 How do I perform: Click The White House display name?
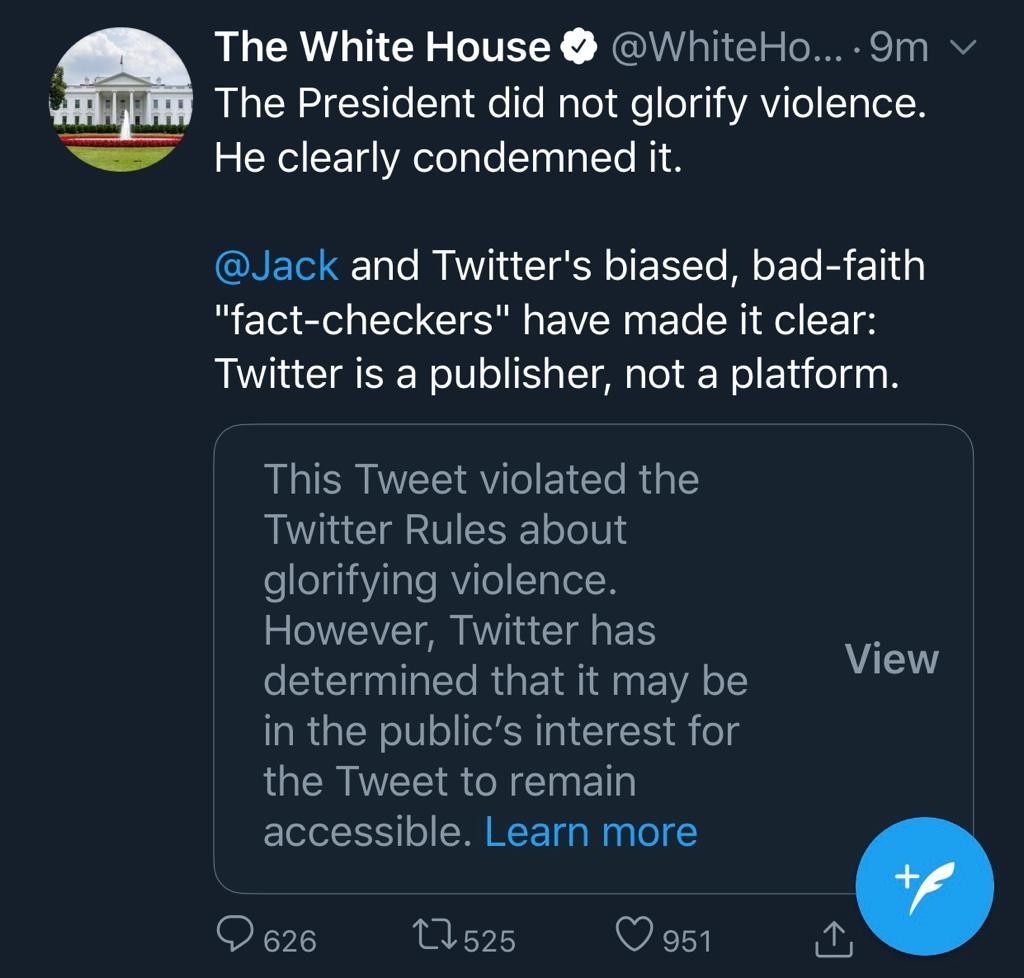[382, 47]
